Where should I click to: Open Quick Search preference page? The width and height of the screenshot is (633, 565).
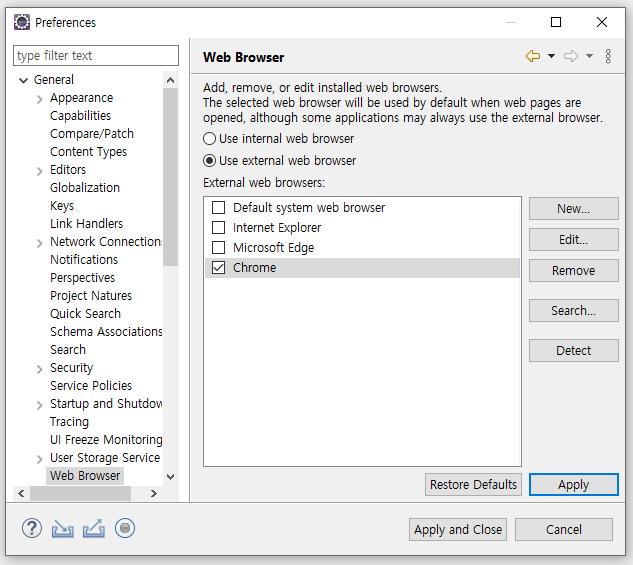point(85,314)
